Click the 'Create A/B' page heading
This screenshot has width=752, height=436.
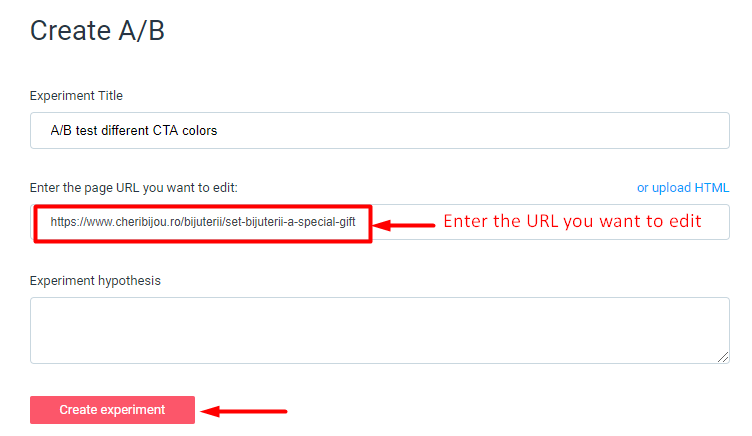click(x=97, y=31)
